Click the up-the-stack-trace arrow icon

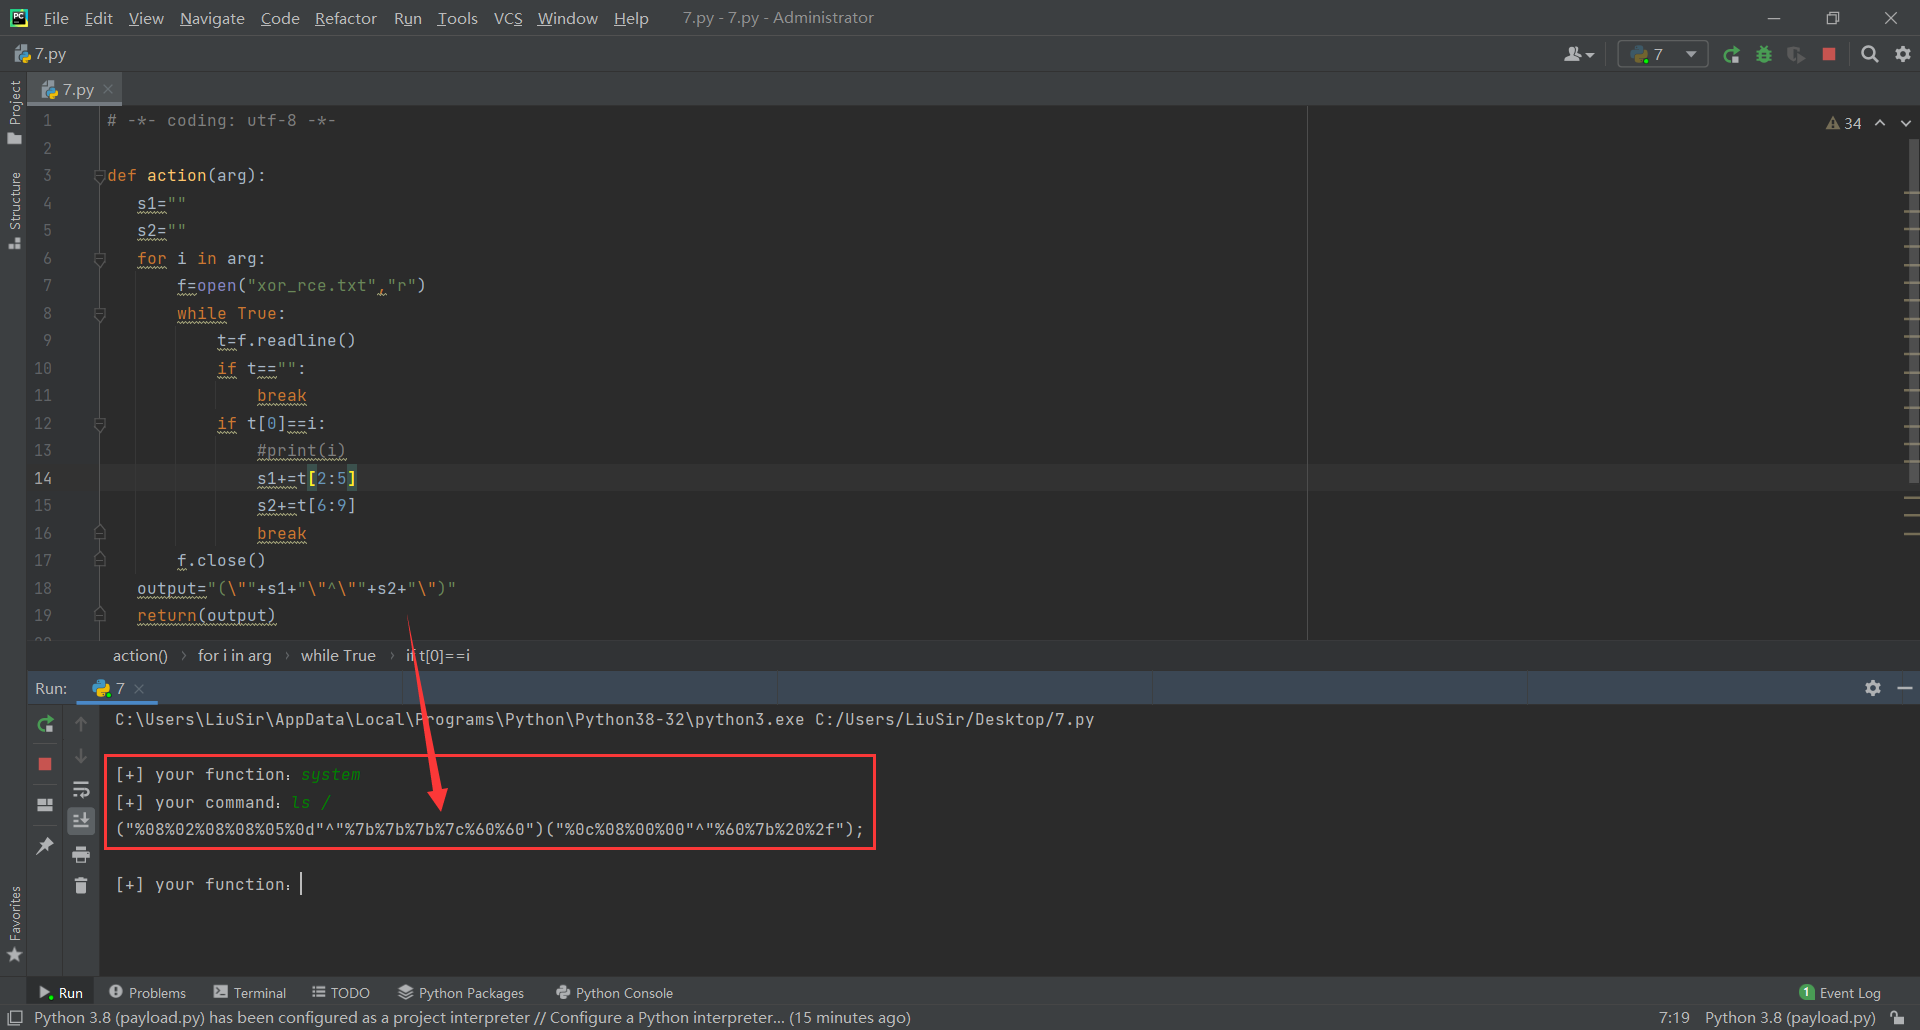click(81, 724)
